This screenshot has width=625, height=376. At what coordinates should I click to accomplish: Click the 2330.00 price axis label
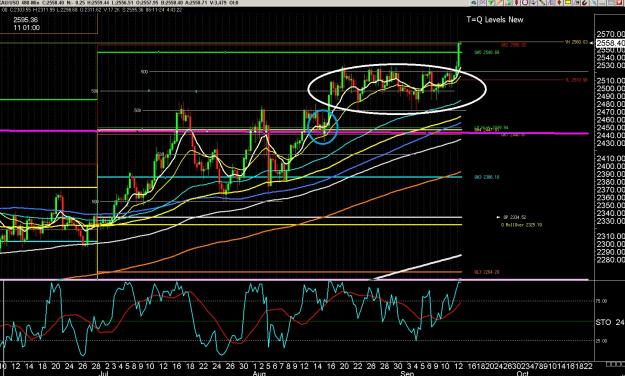click(x=610, y=221)
